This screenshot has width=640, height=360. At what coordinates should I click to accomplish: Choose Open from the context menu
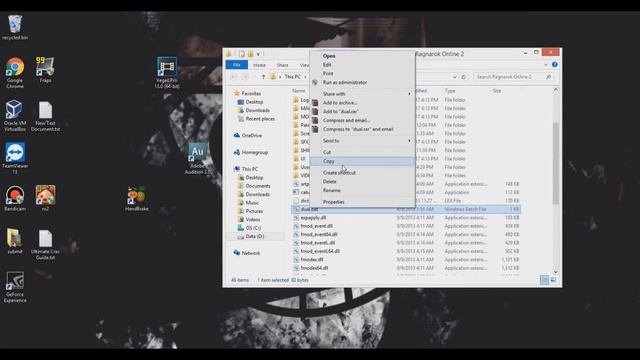click(362, 56)
